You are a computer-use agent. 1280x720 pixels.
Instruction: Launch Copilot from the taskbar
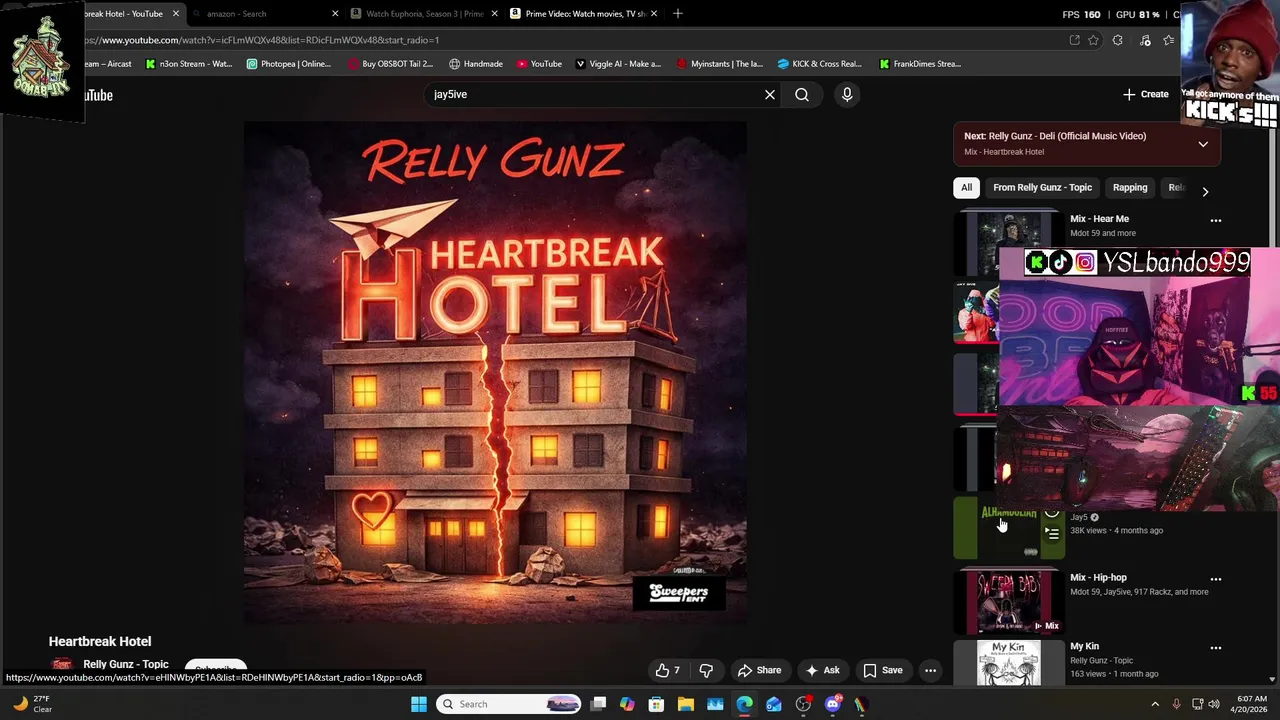pyautogui.click(x=627, y=704)
